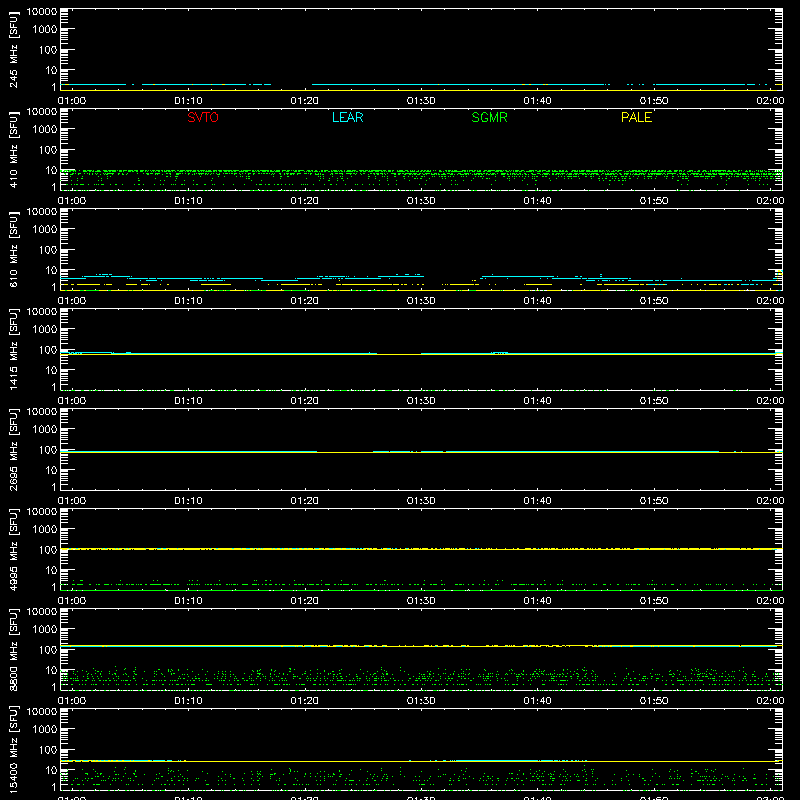
Task: Click the 1000 y-axis value of 8800 MHz panel
Action: pos(44,630)
